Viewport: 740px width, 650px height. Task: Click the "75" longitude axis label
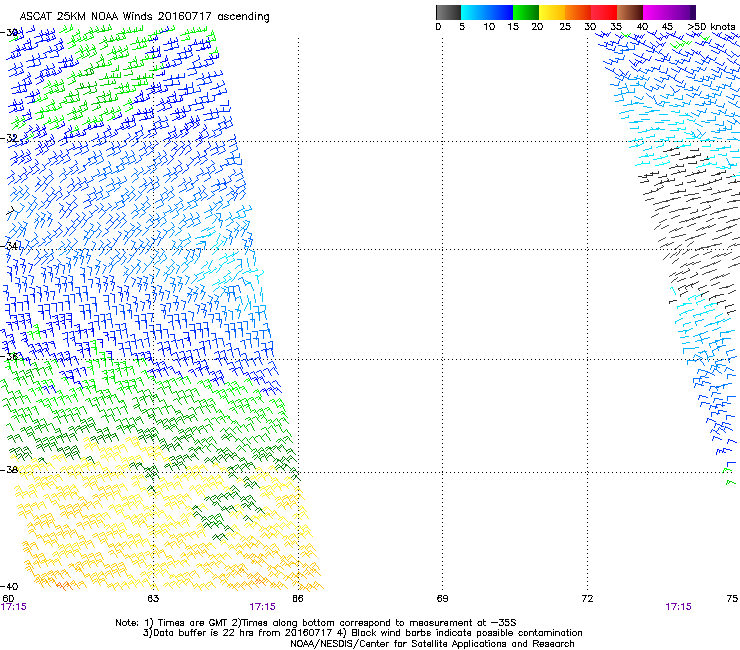[x=732, y=599]
